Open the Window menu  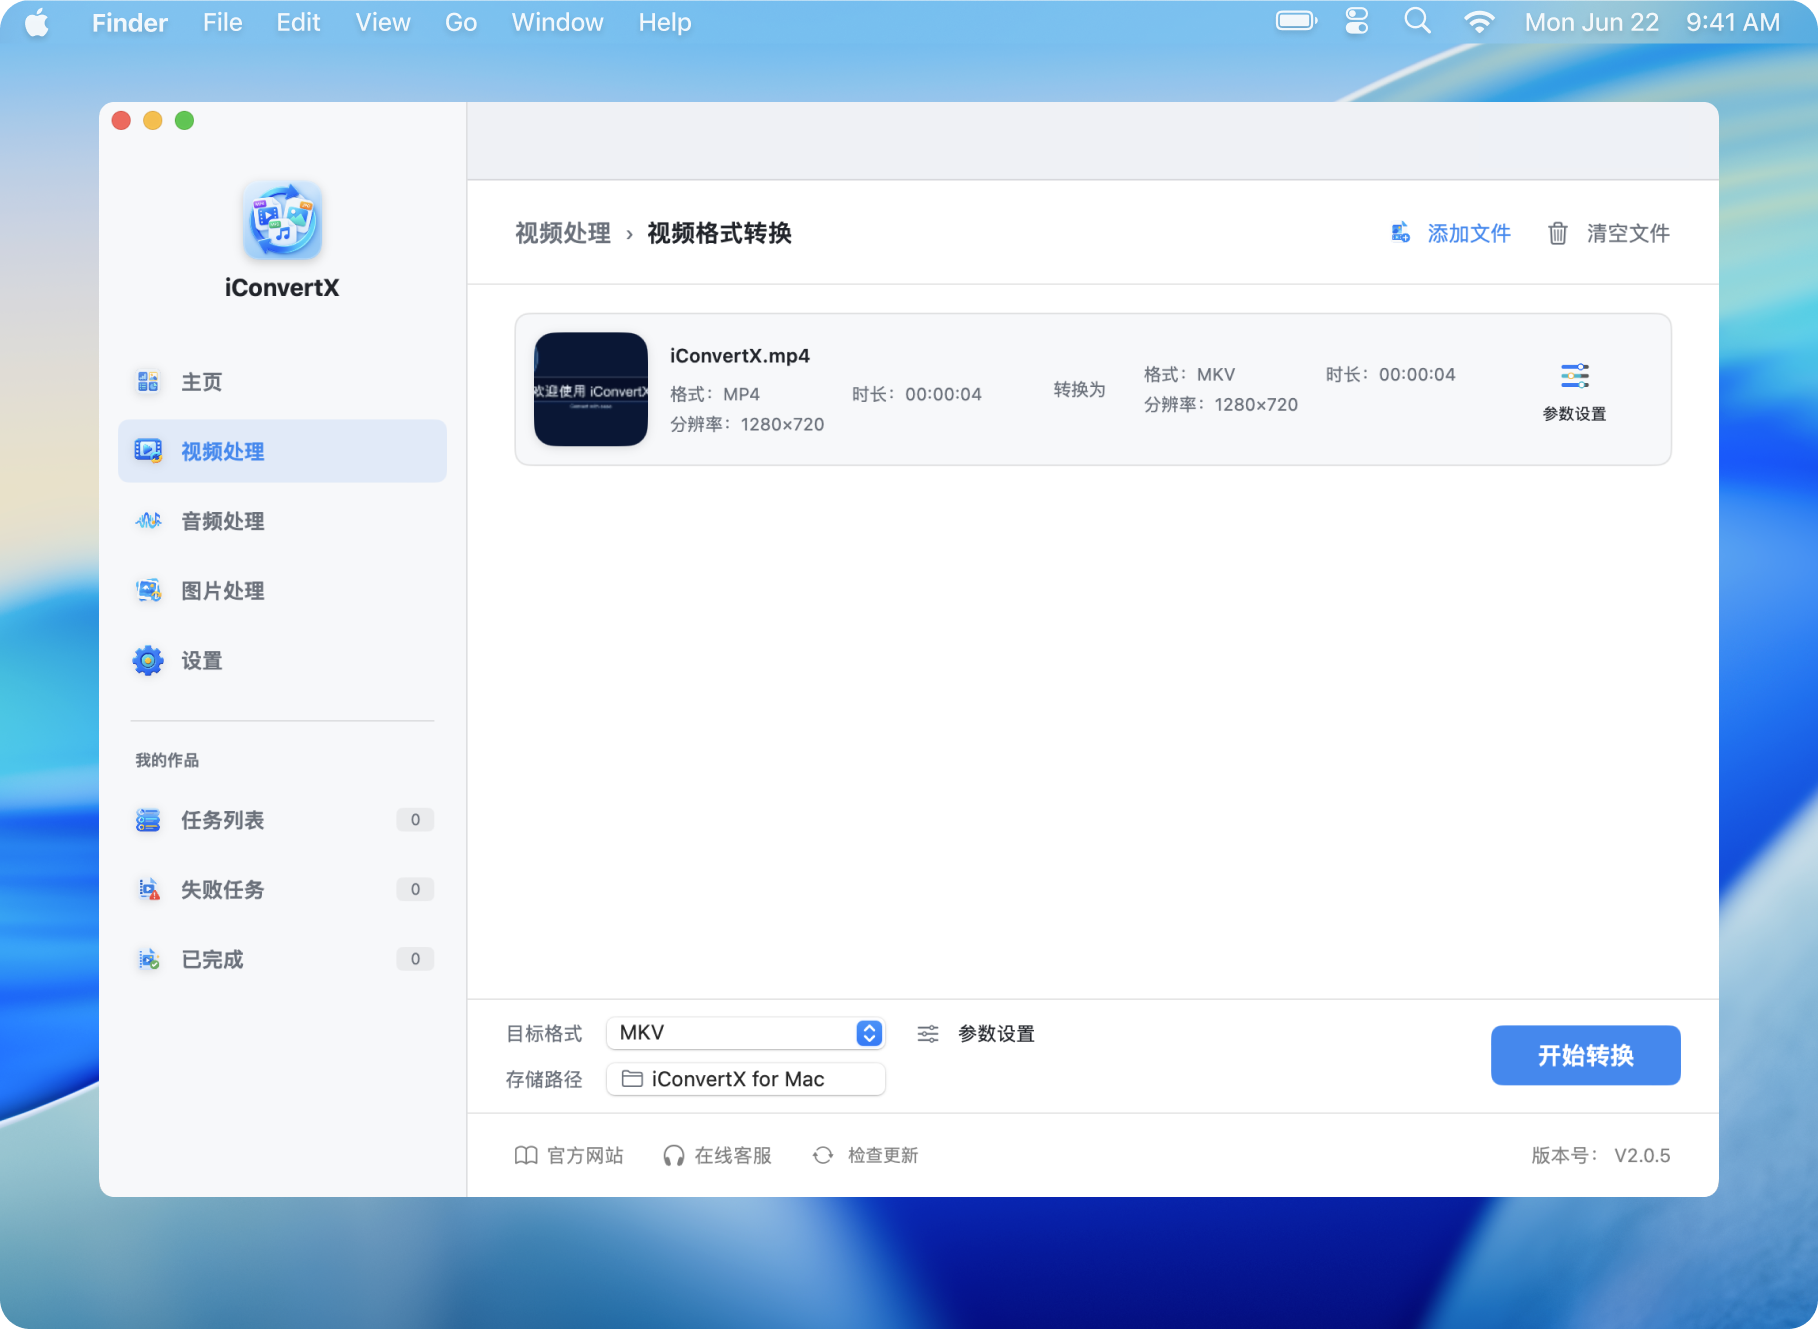click(557, 22)
